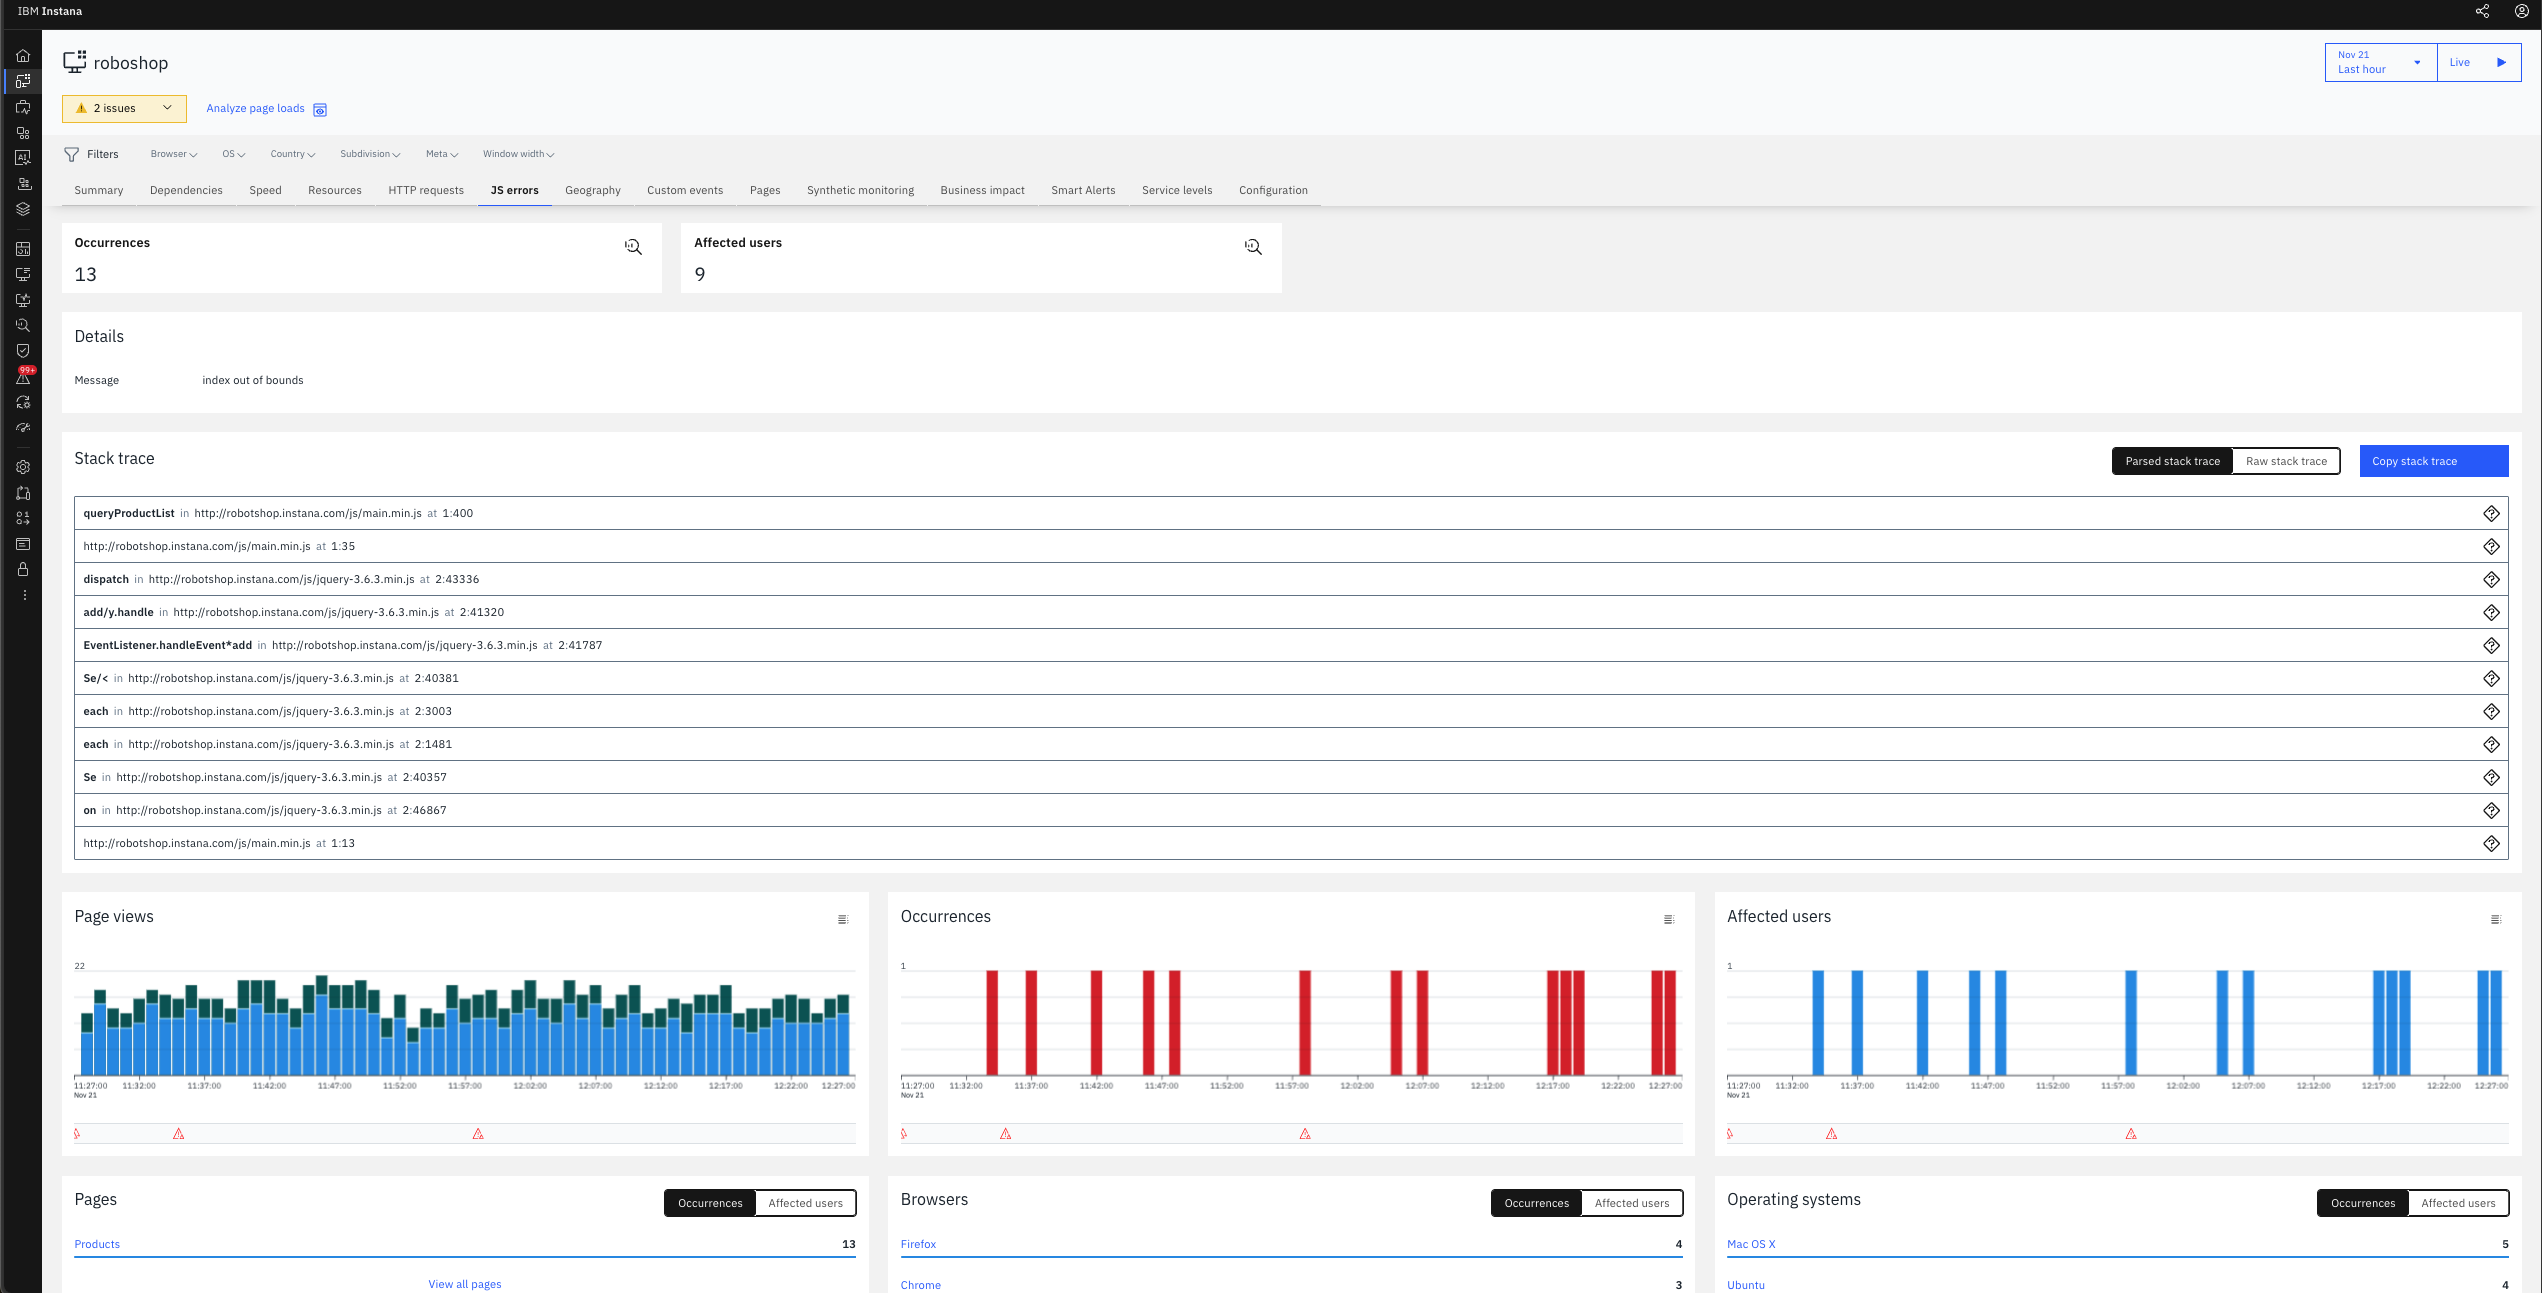2542x1293 pixels.
Task: Click first red bar in Occurrences chart
Action: (x=992, y=1022)
